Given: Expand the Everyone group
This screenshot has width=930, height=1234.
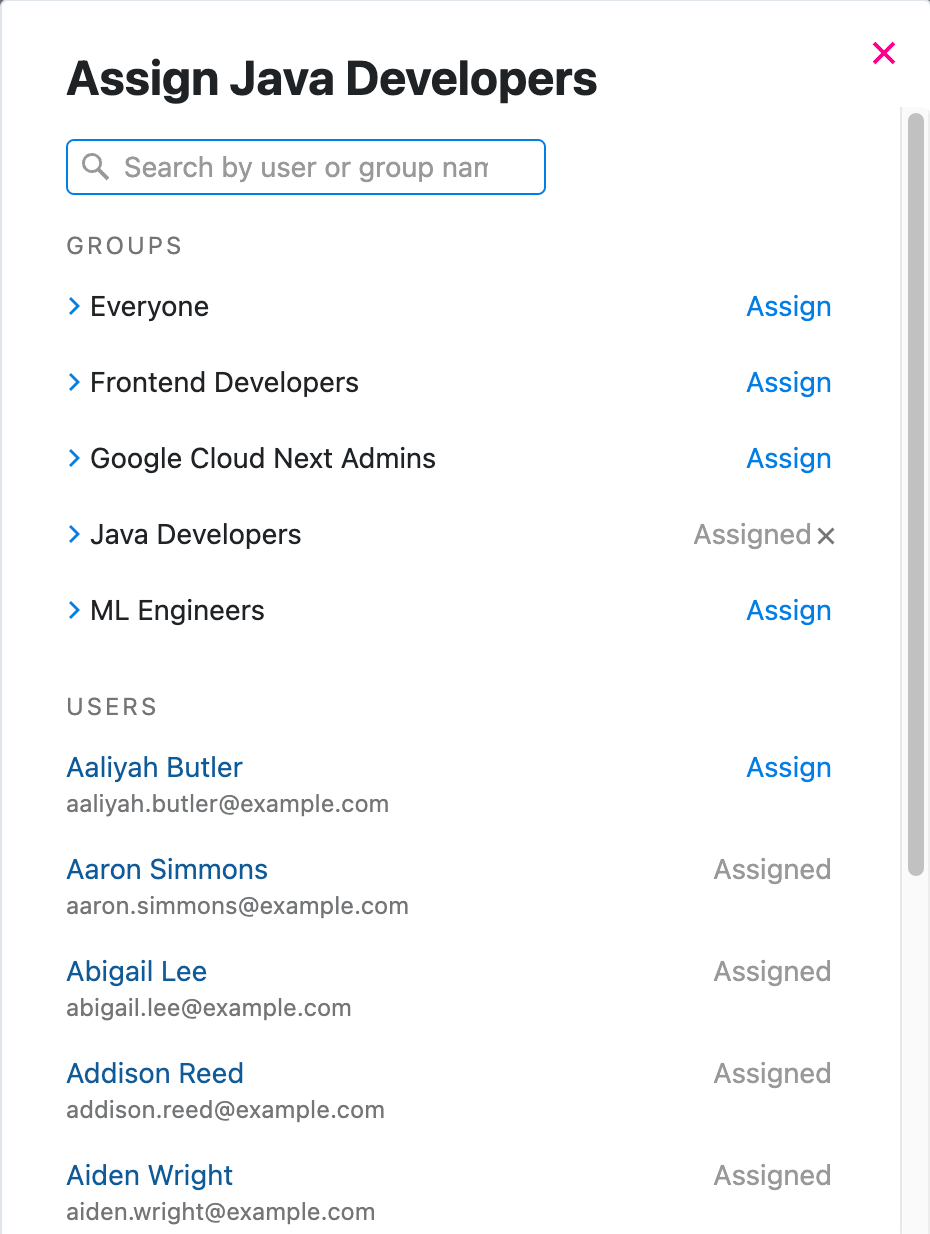Looking at the screenshot, I should click(x=74, y=306).
